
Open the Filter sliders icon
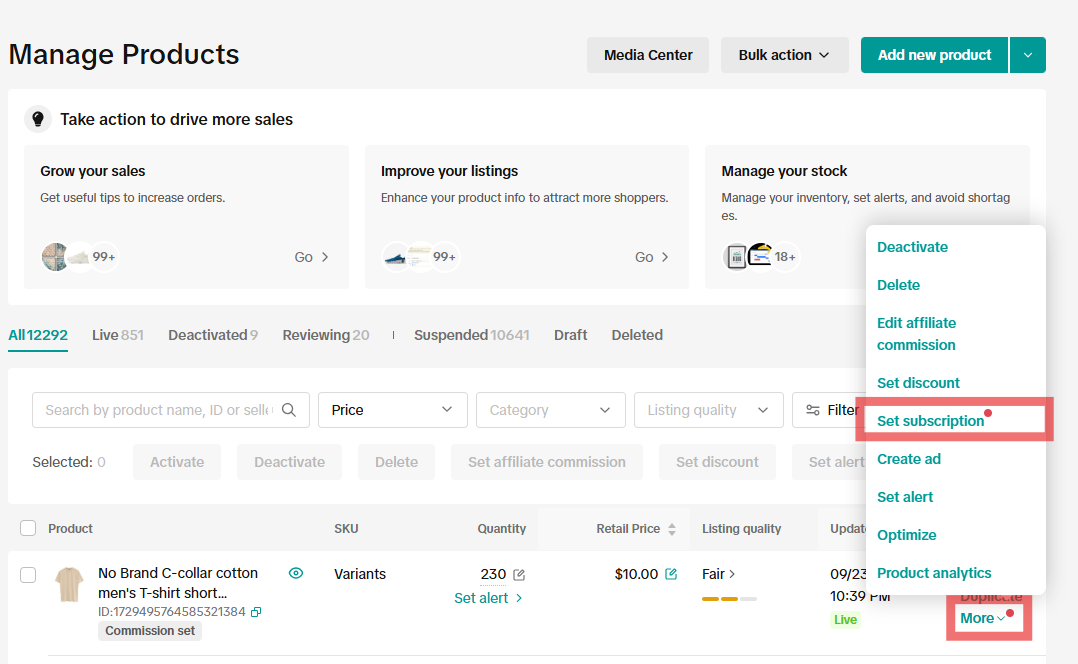point(812,410)
